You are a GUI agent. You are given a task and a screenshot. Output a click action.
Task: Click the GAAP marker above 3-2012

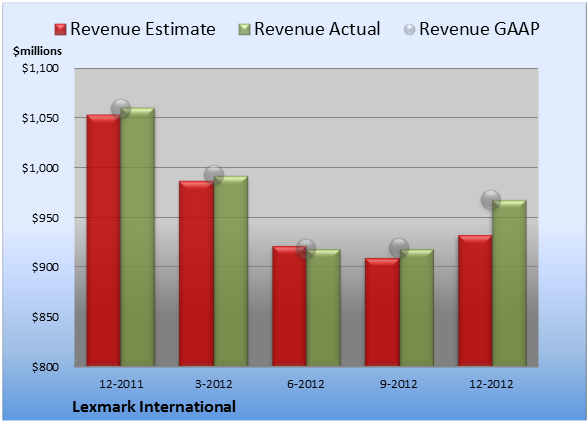point(214,174)
